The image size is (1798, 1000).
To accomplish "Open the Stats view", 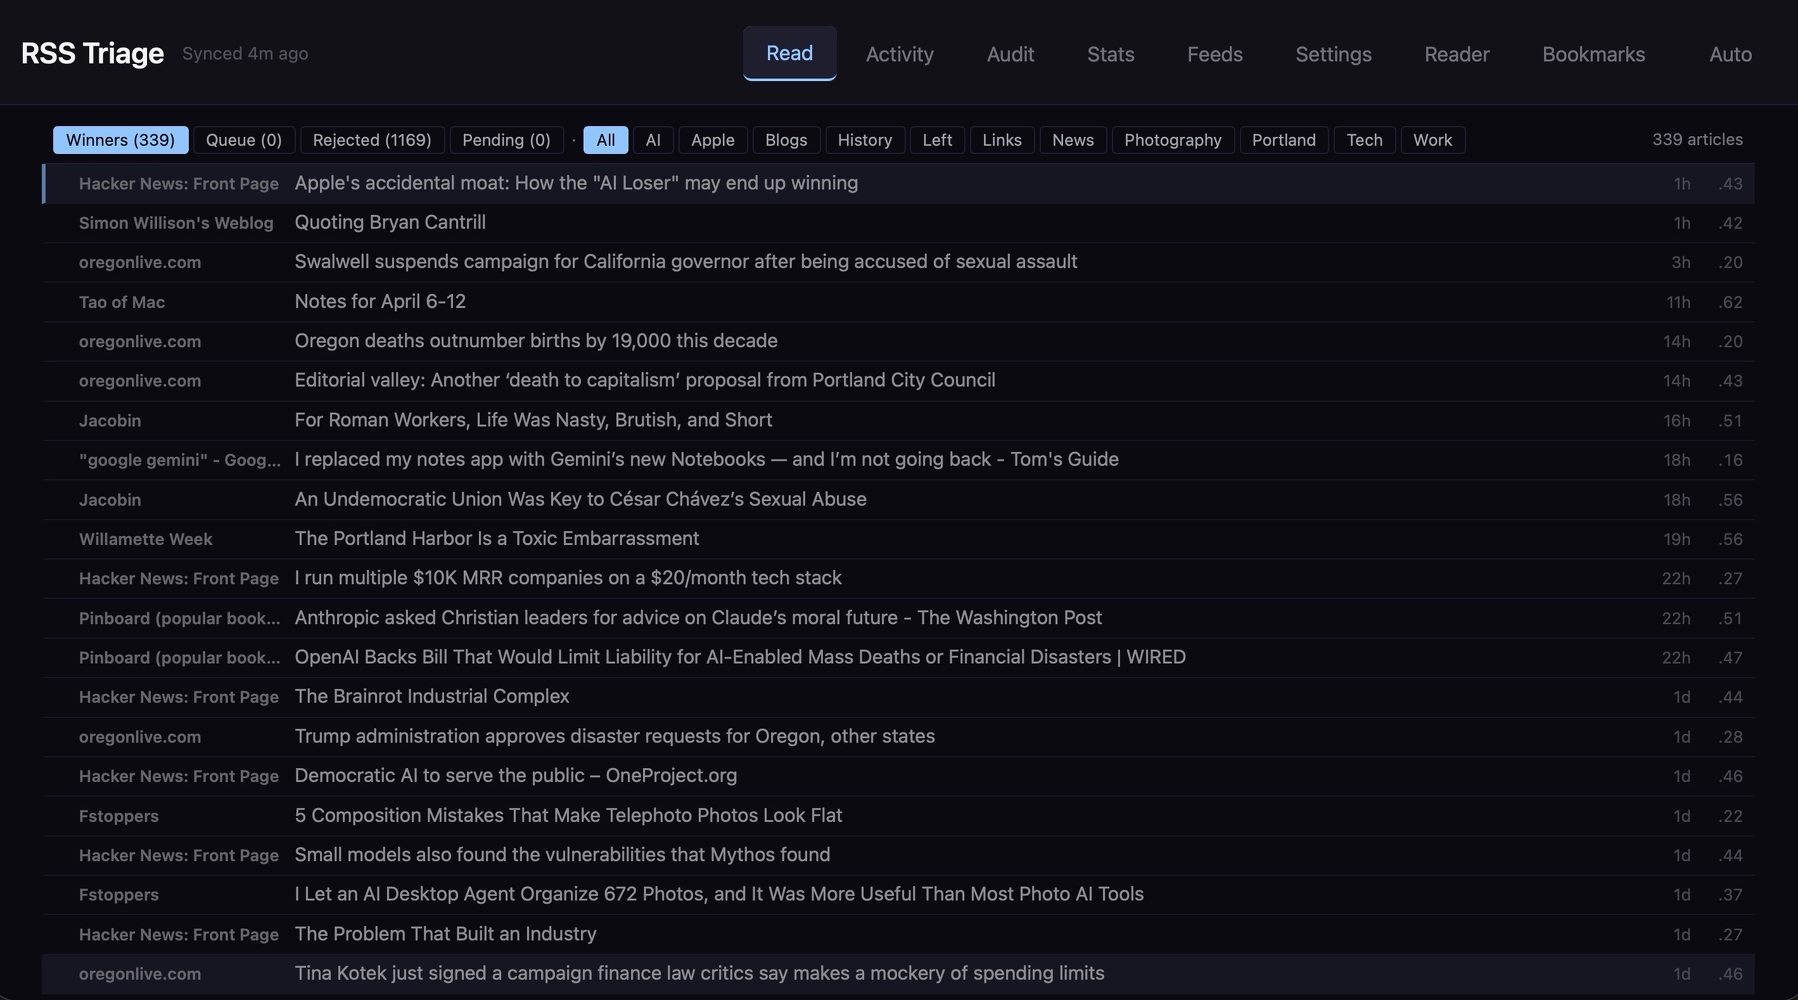I will (x=1110, y=54).
